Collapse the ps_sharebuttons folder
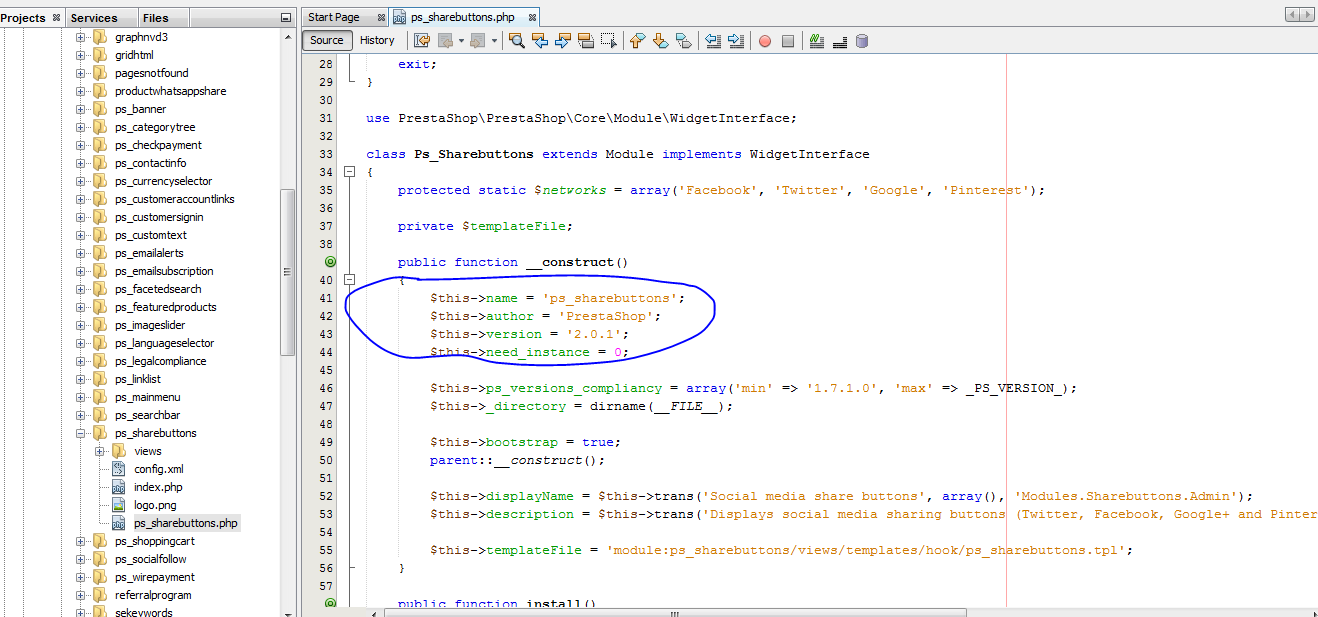Image resolution: width=1318 pixels, height=617 pixels. pos(81,433)
